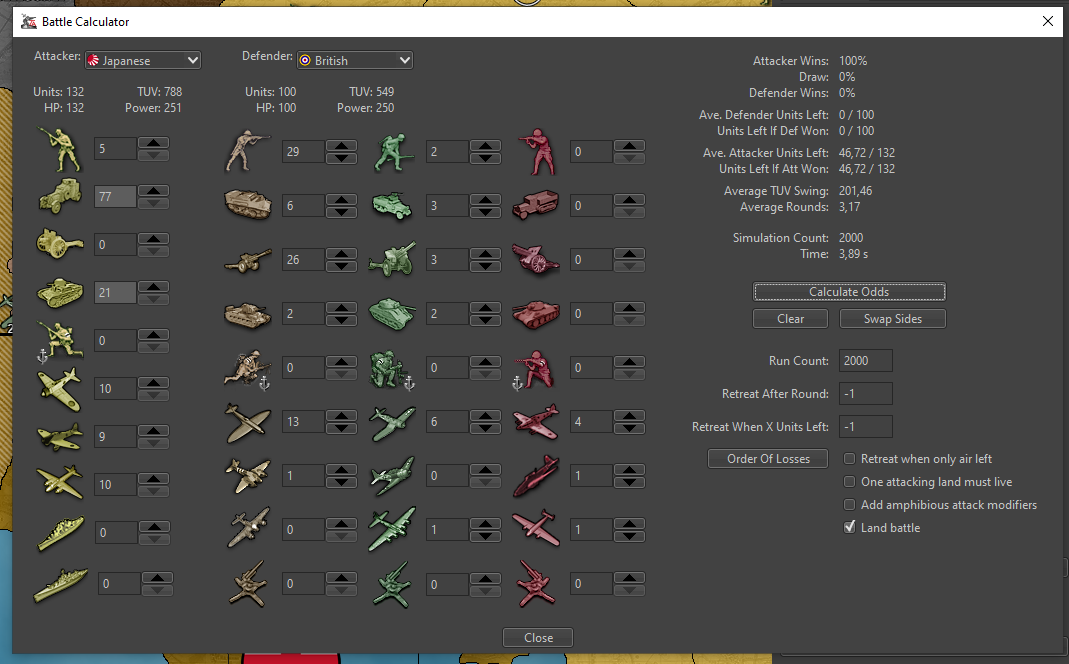
Task: Click the tan British fighter icon
Action: (248, 421)
